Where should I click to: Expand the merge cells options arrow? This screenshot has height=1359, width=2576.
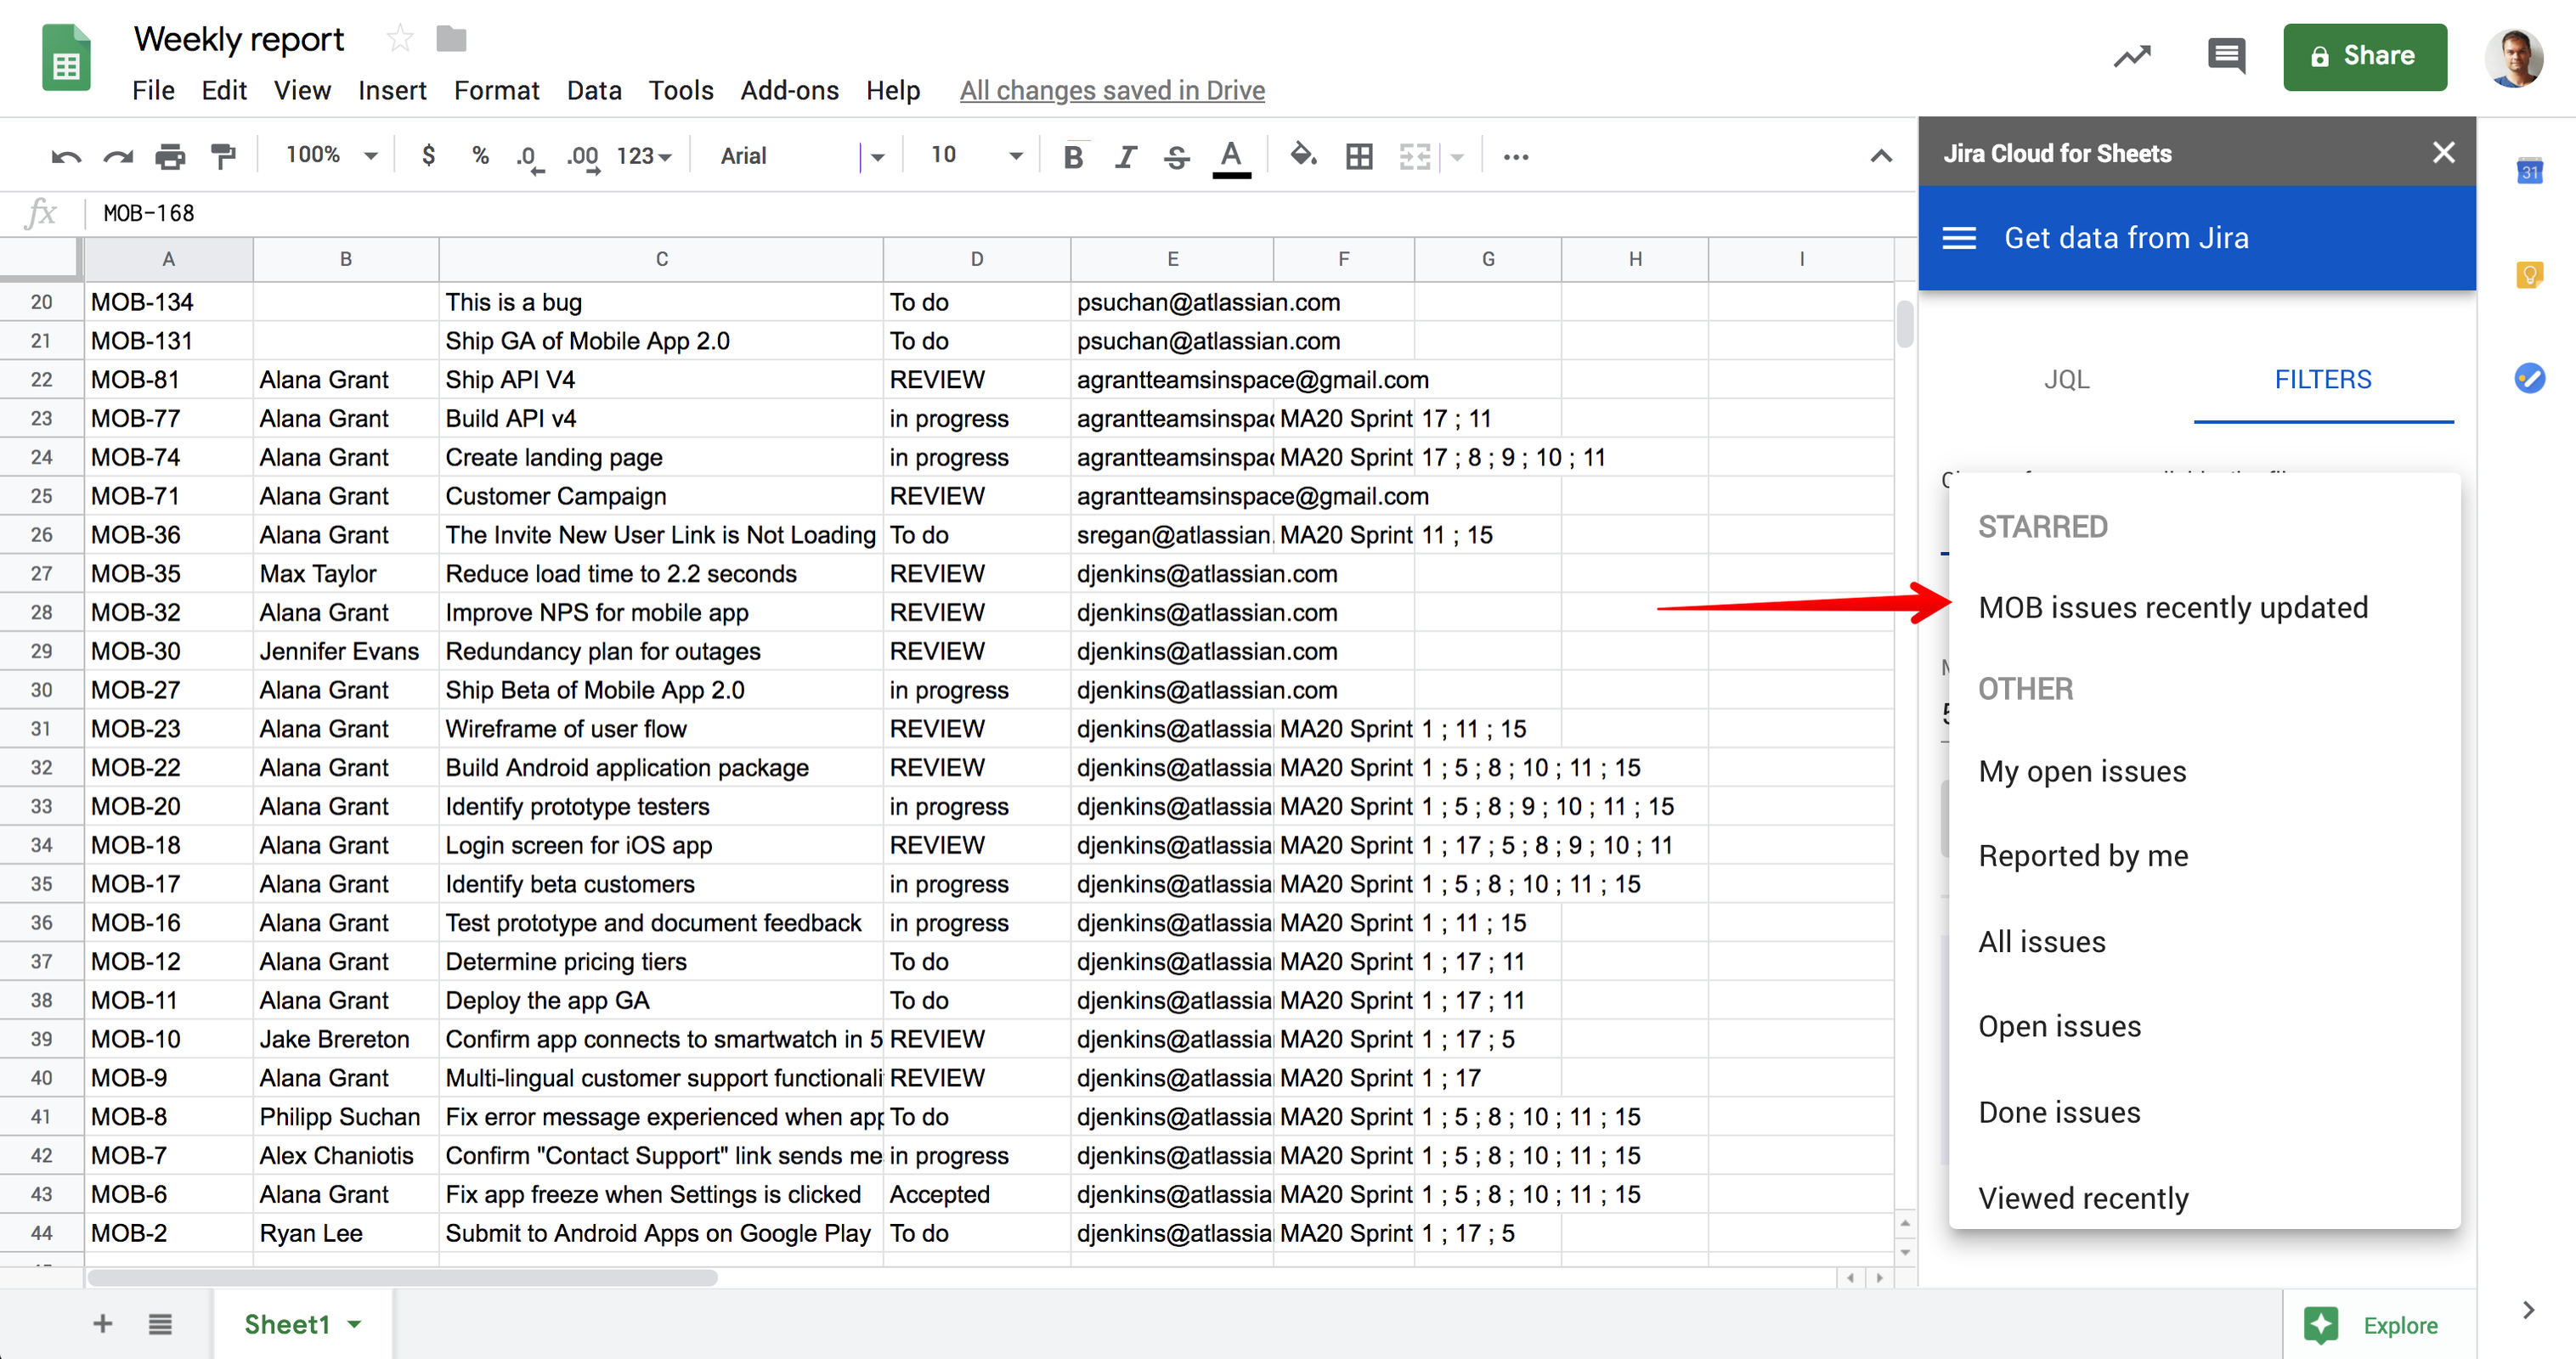tap(1457, 157)
